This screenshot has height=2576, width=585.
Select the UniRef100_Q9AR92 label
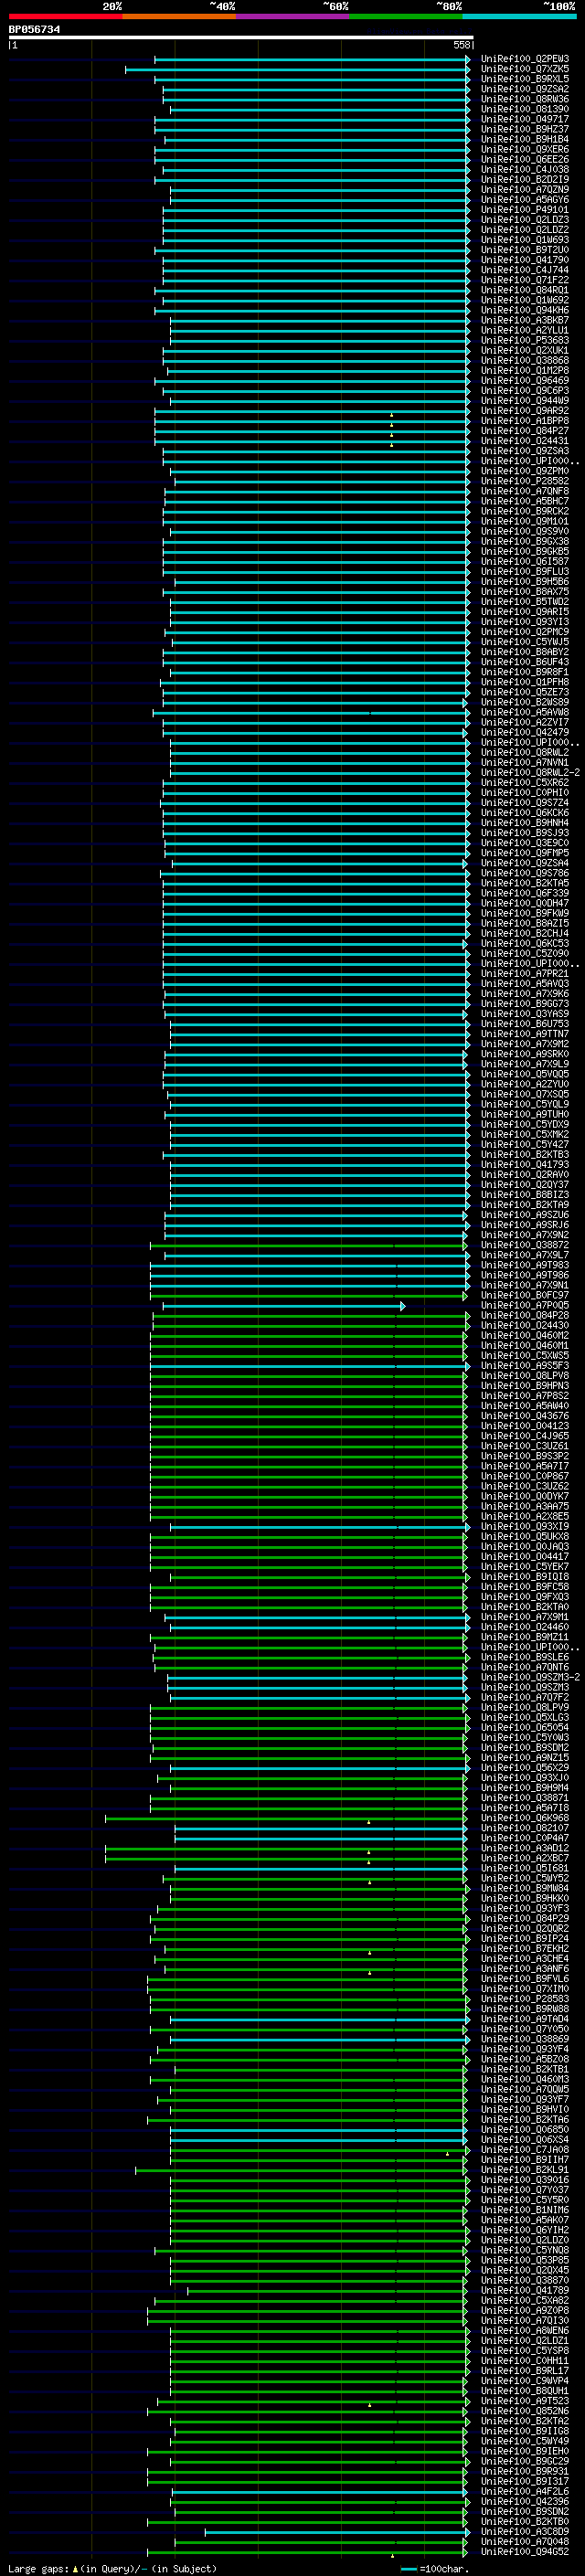pos(525,411)
